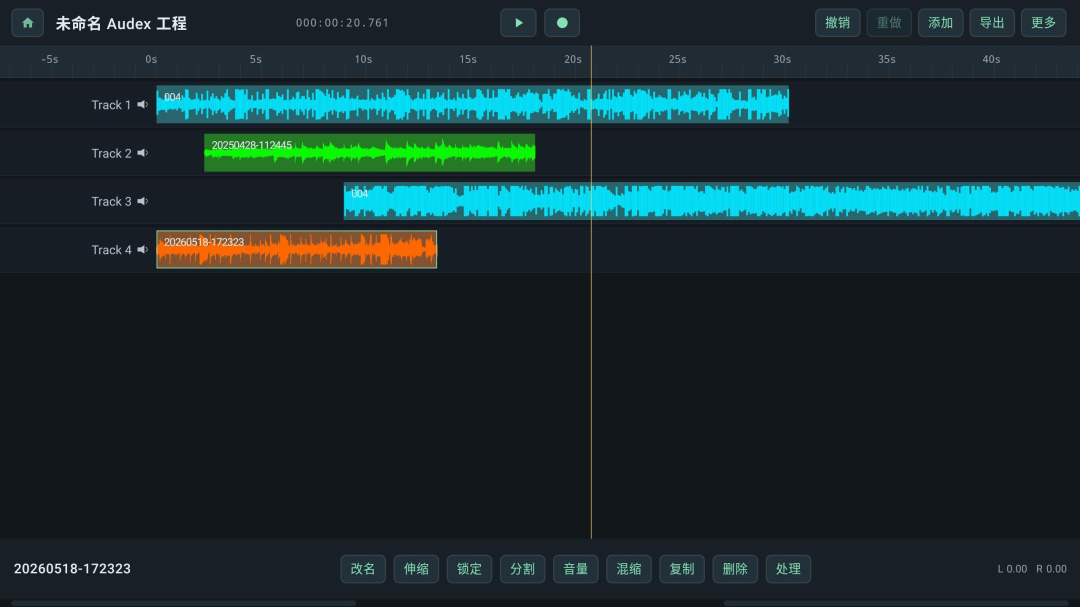Click the 撤销 (undo) button
The image size is (1080, 607).
(x=838, y=23)
